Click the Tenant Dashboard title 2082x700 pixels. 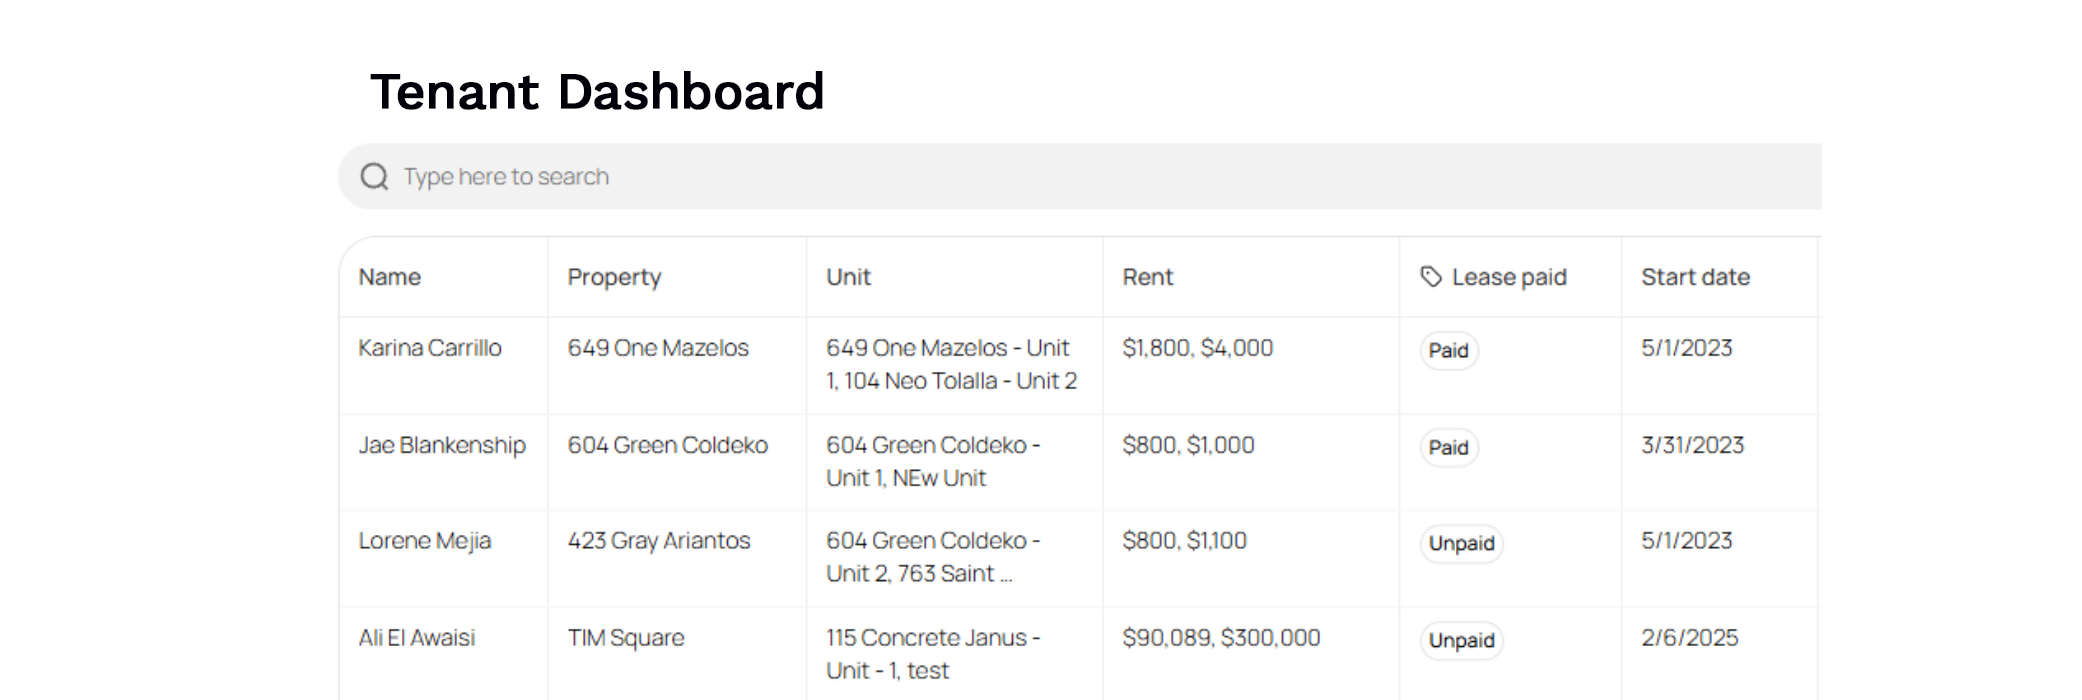coord(598,92)
